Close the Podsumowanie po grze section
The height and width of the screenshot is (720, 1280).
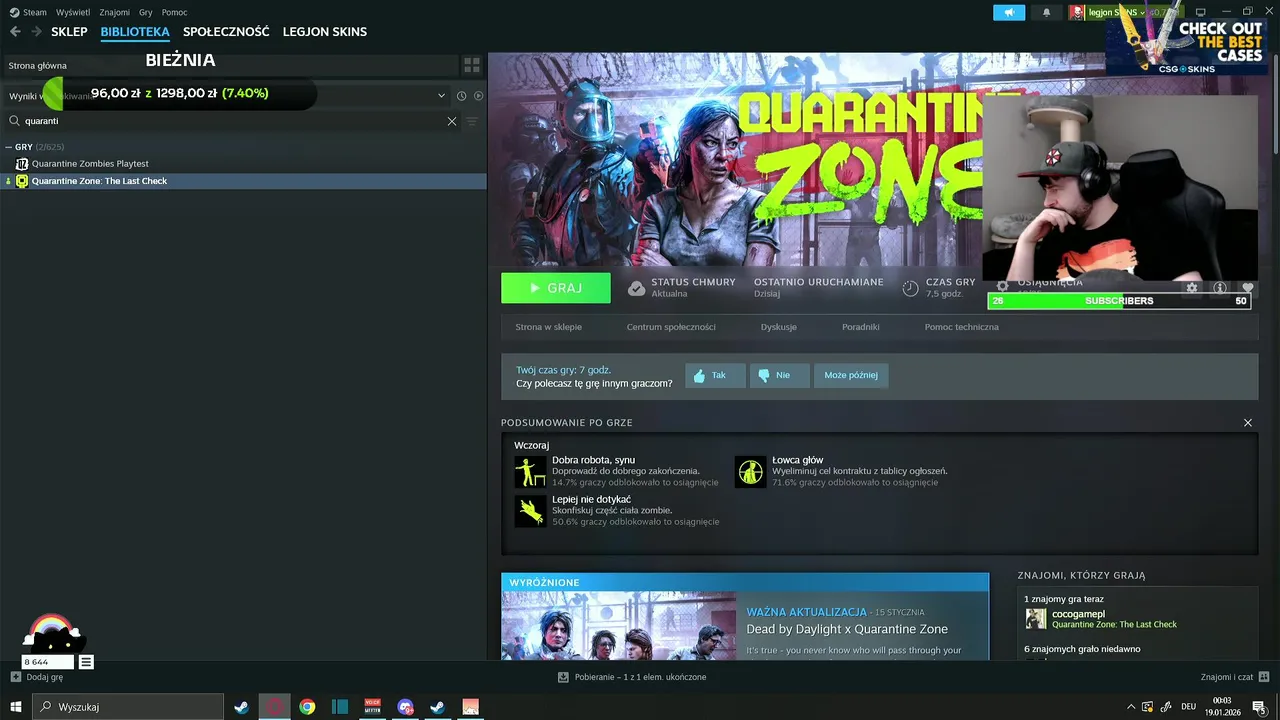click(x=1248, y=423)
